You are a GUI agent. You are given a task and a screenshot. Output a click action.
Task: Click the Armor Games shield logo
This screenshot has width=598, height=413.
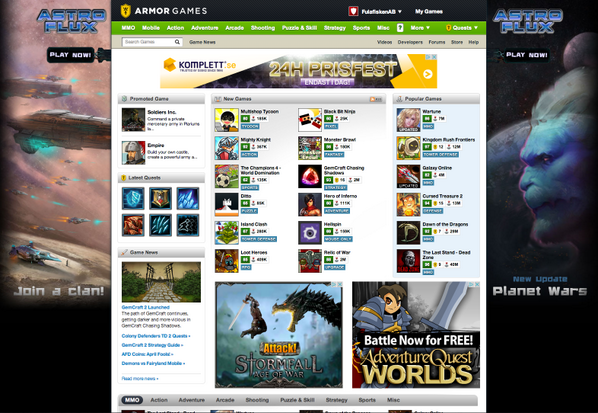(125, 11)
